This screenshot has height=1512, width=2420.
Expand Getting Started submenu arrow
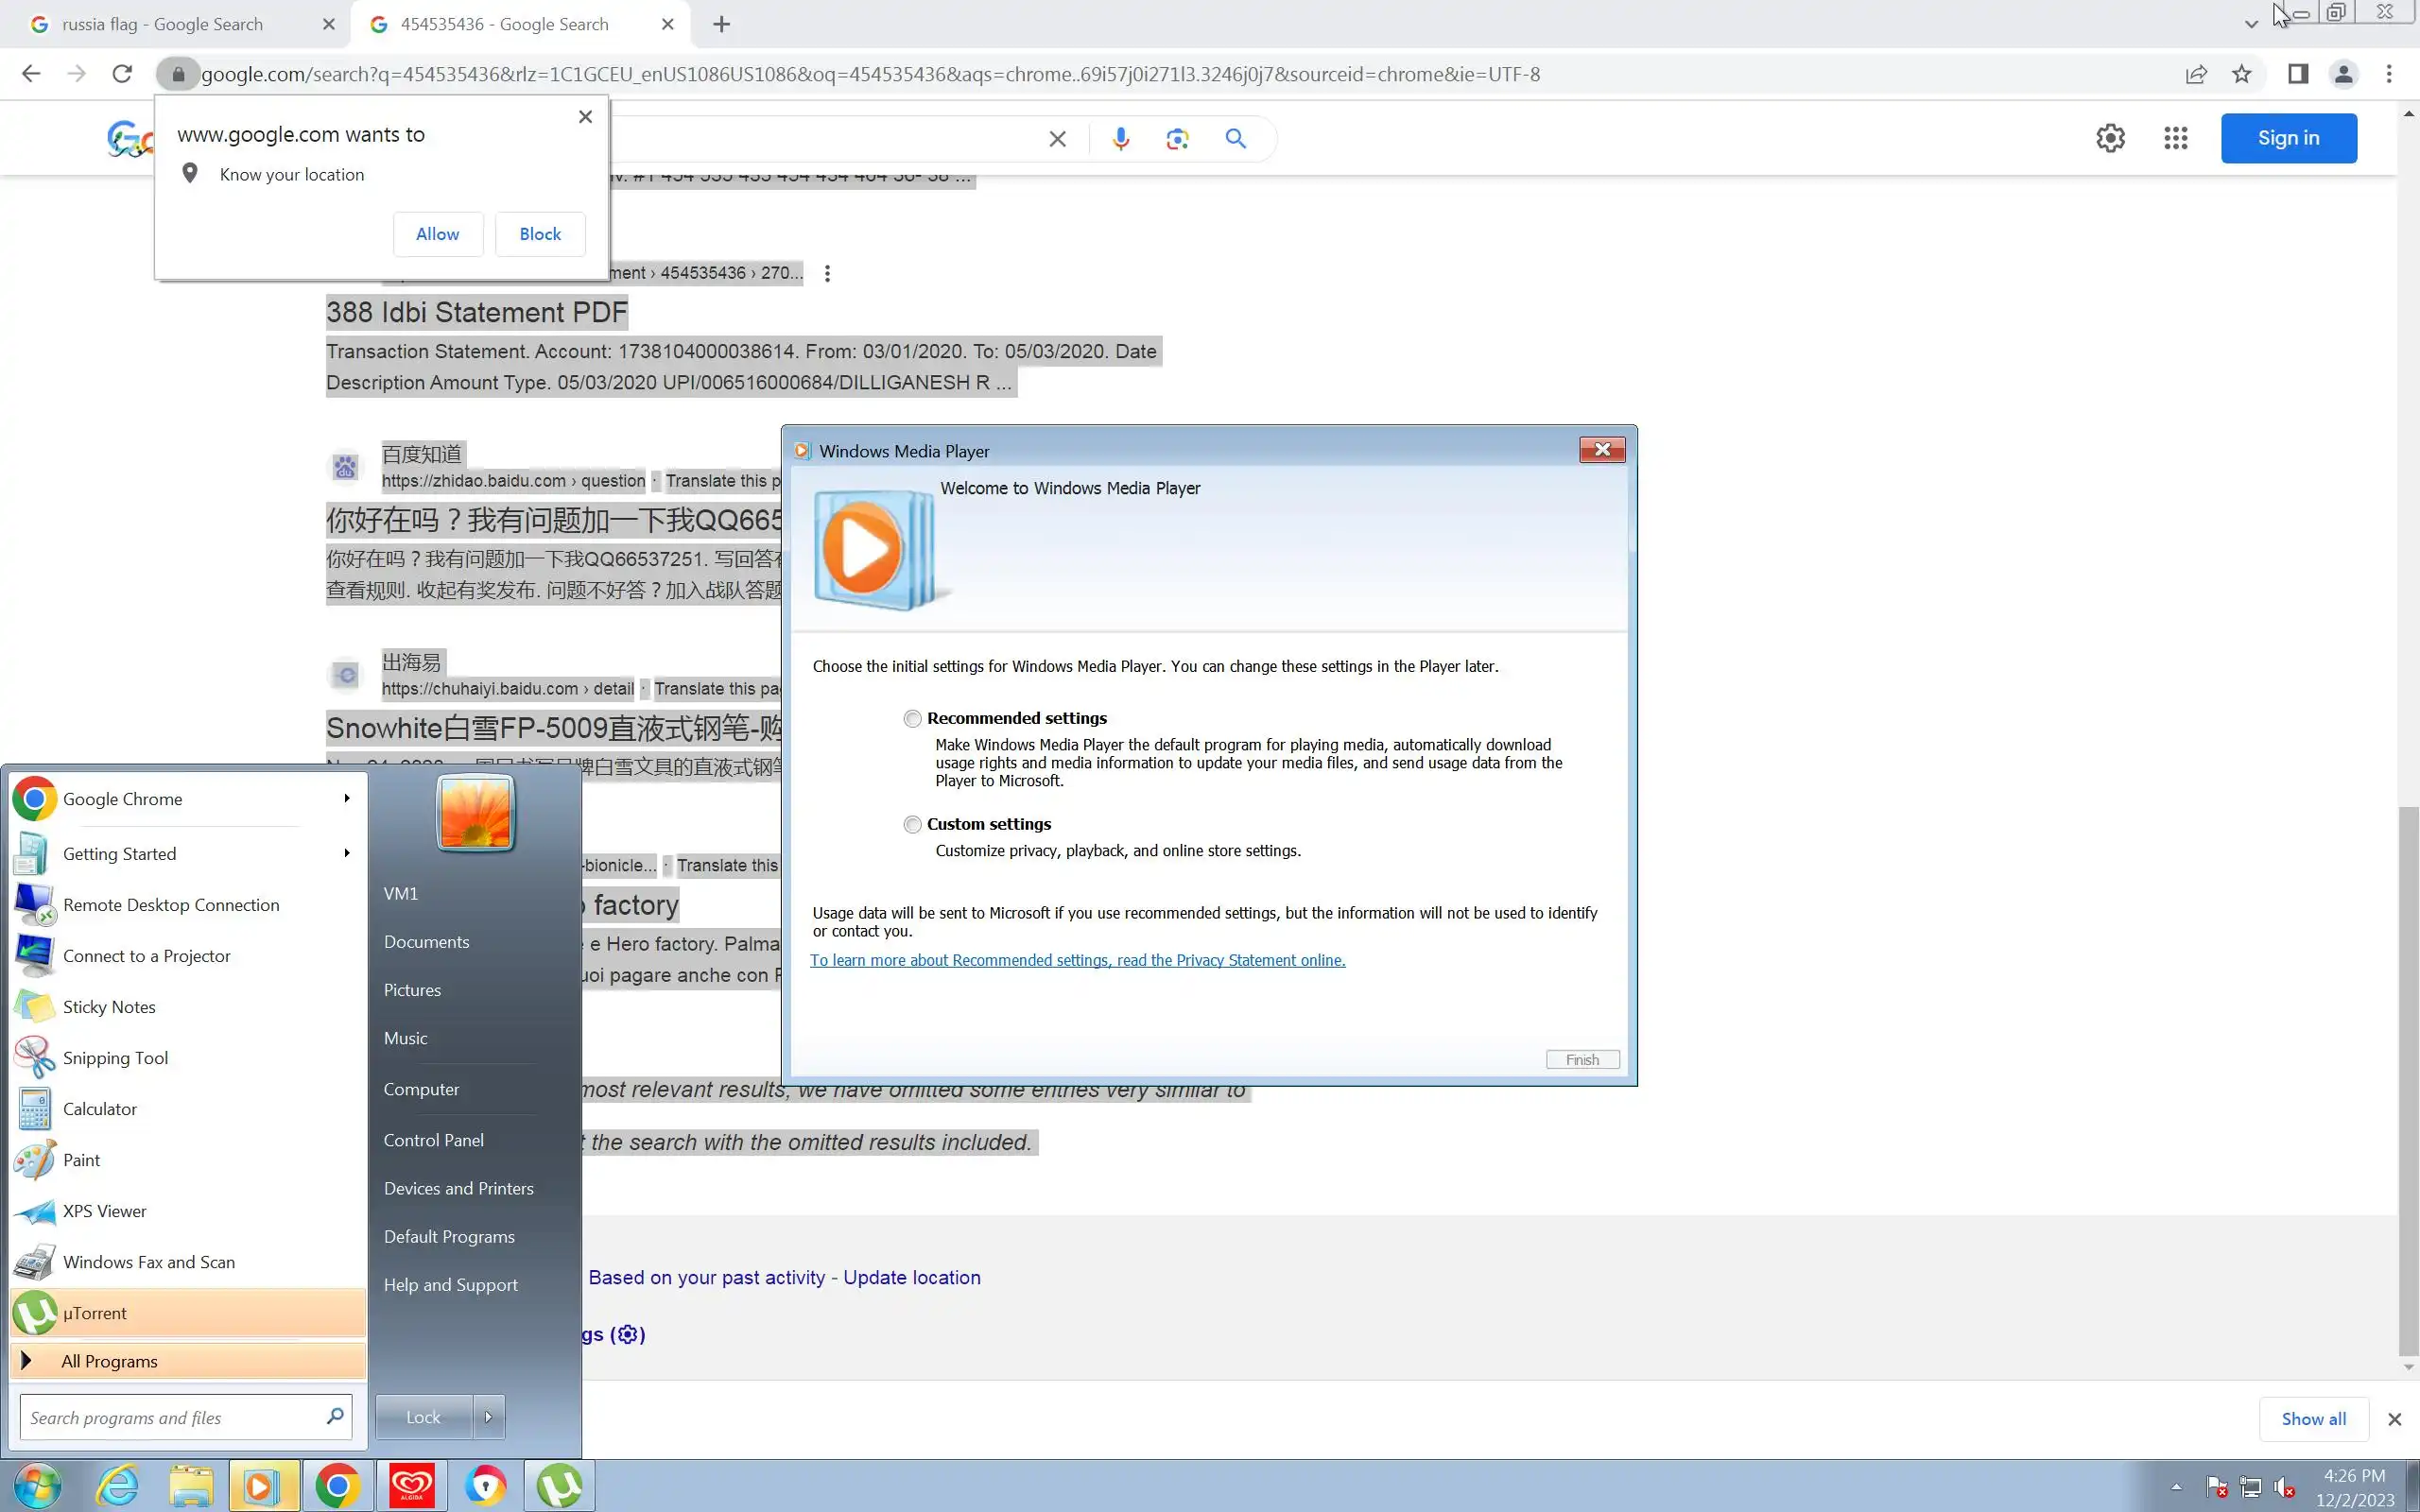(346, 853)
